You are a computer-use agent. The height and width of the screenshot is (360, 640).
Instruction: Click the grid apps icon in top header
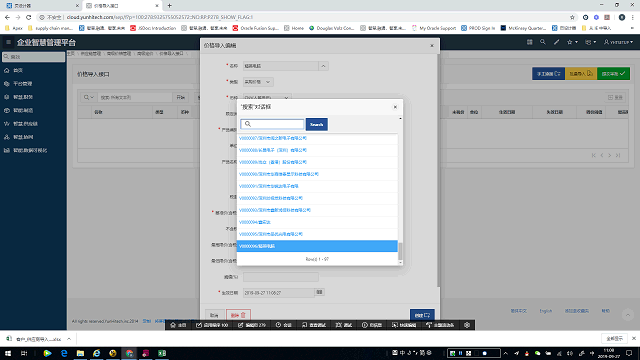click(x=529, y=42)
